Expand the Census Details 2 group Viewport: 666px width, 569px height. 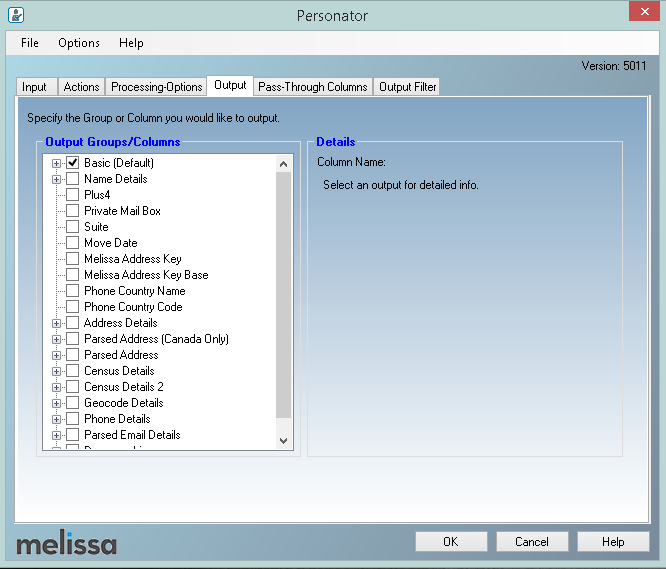pyautogui.click(x=57, y=387)
